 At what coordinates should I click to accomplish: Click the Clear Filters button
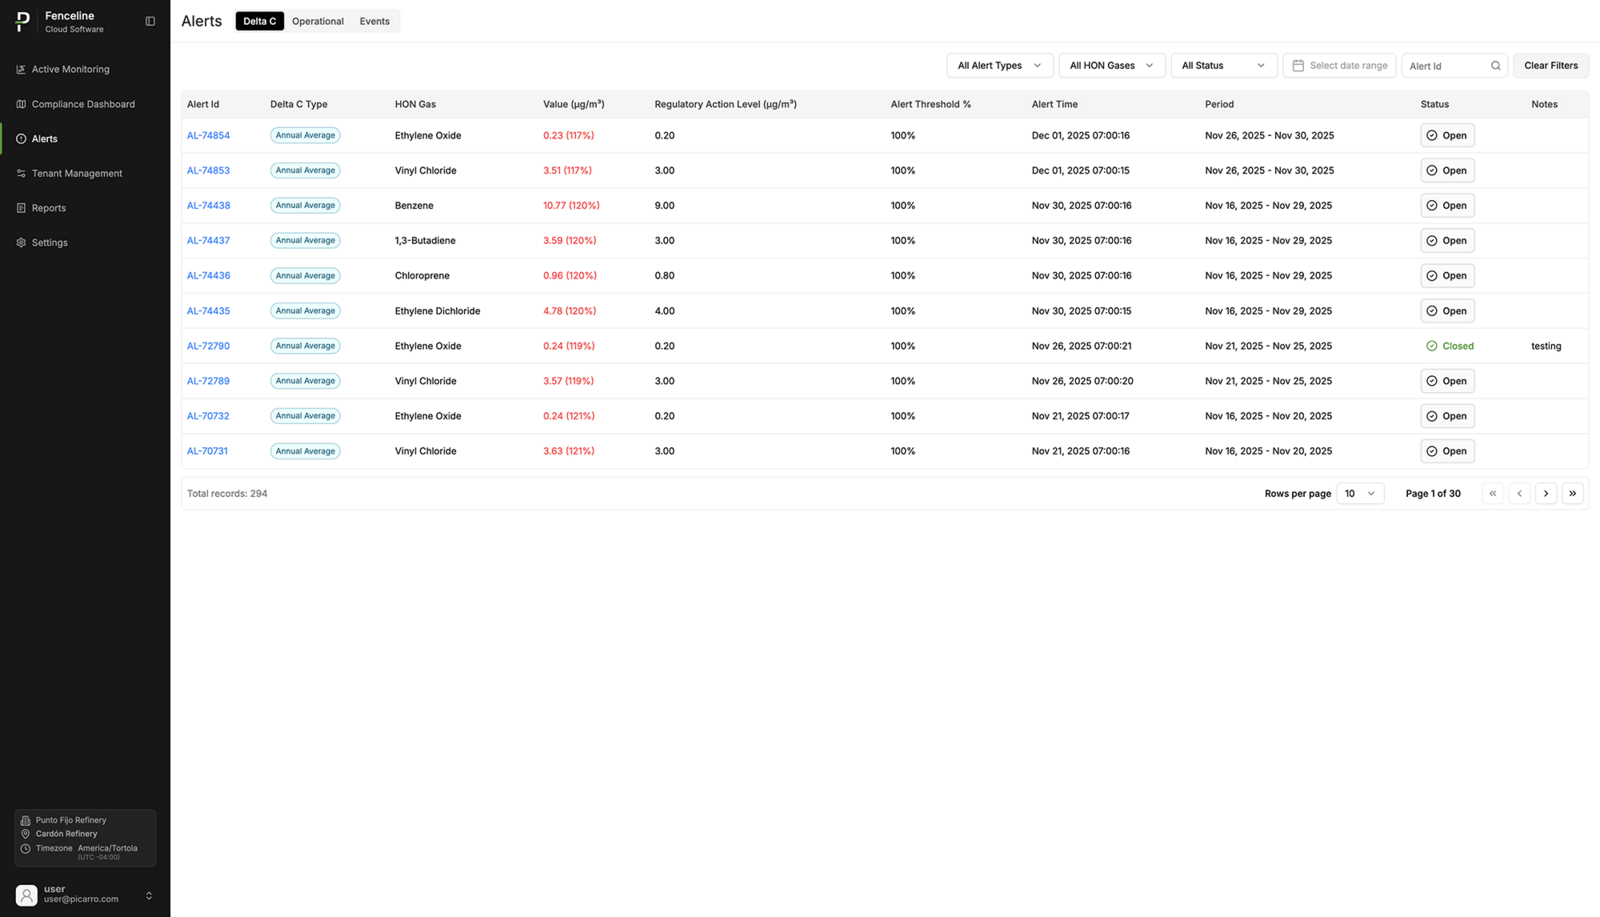tap(1551, 65)
